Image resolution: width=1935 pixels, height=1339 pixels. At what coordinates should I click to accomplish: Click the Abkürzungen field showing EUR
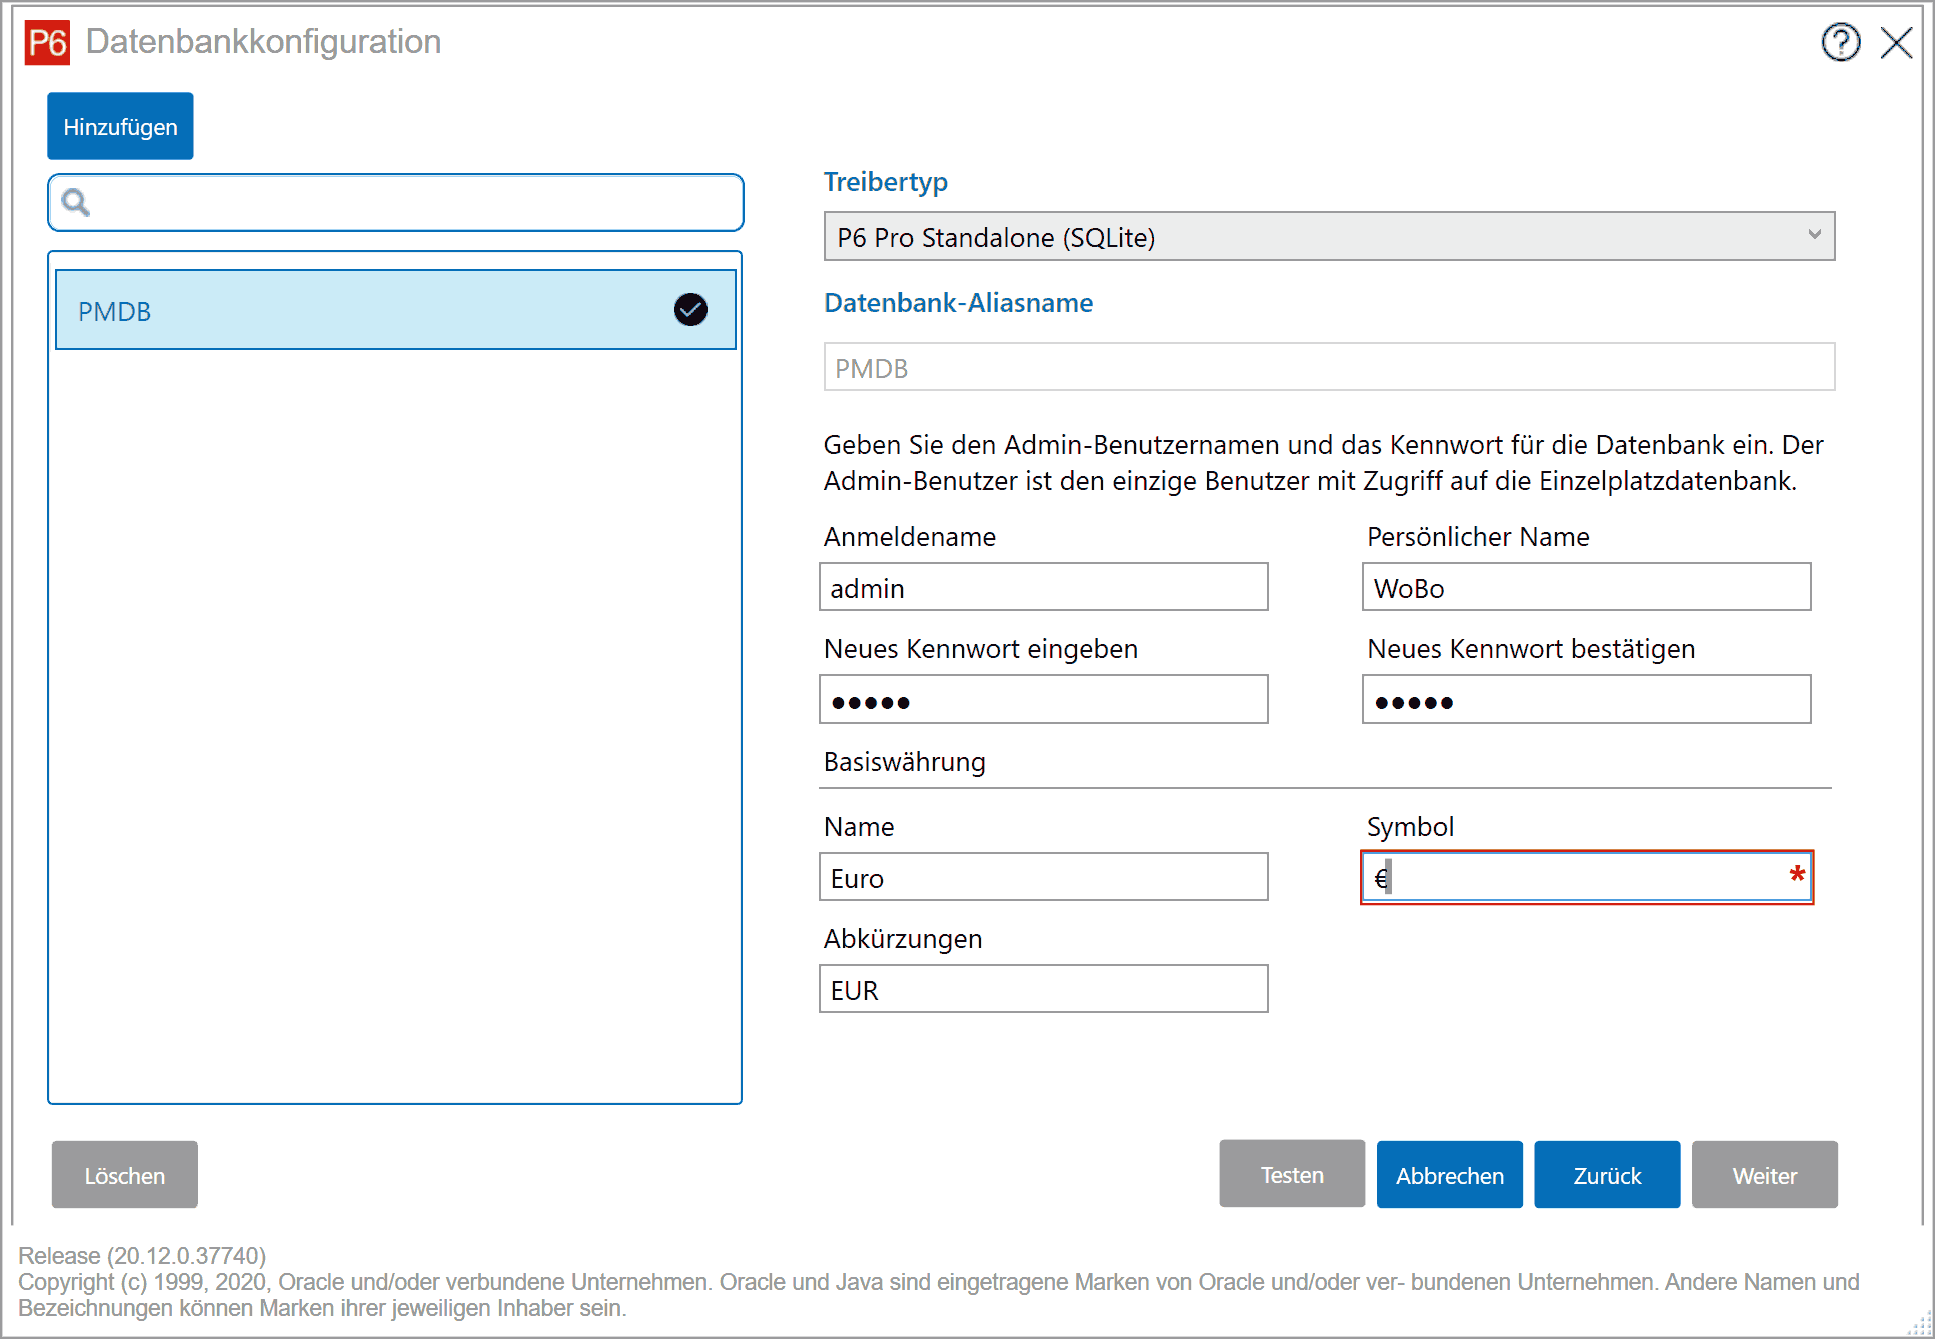coord(1043,990)
